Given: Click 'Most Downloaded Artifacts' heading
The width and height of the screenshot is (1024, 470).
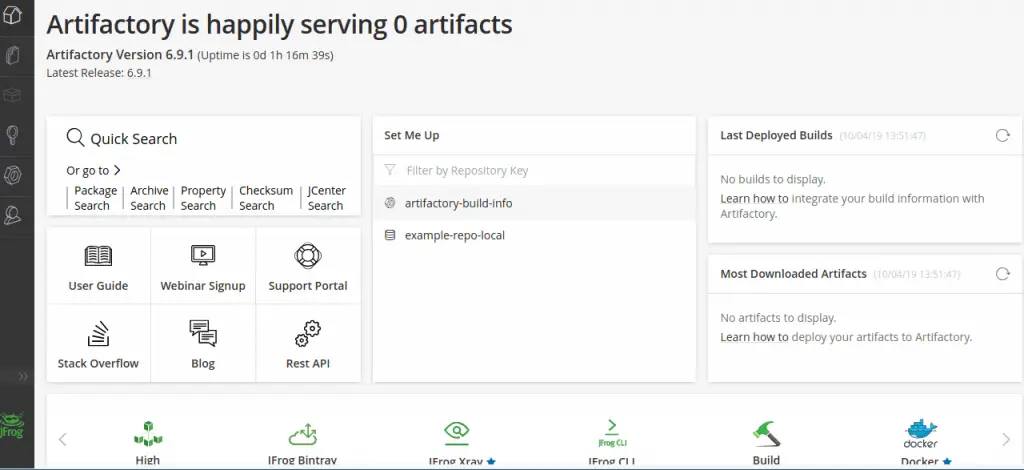Looking at the screenshot, I should (793, 274).
